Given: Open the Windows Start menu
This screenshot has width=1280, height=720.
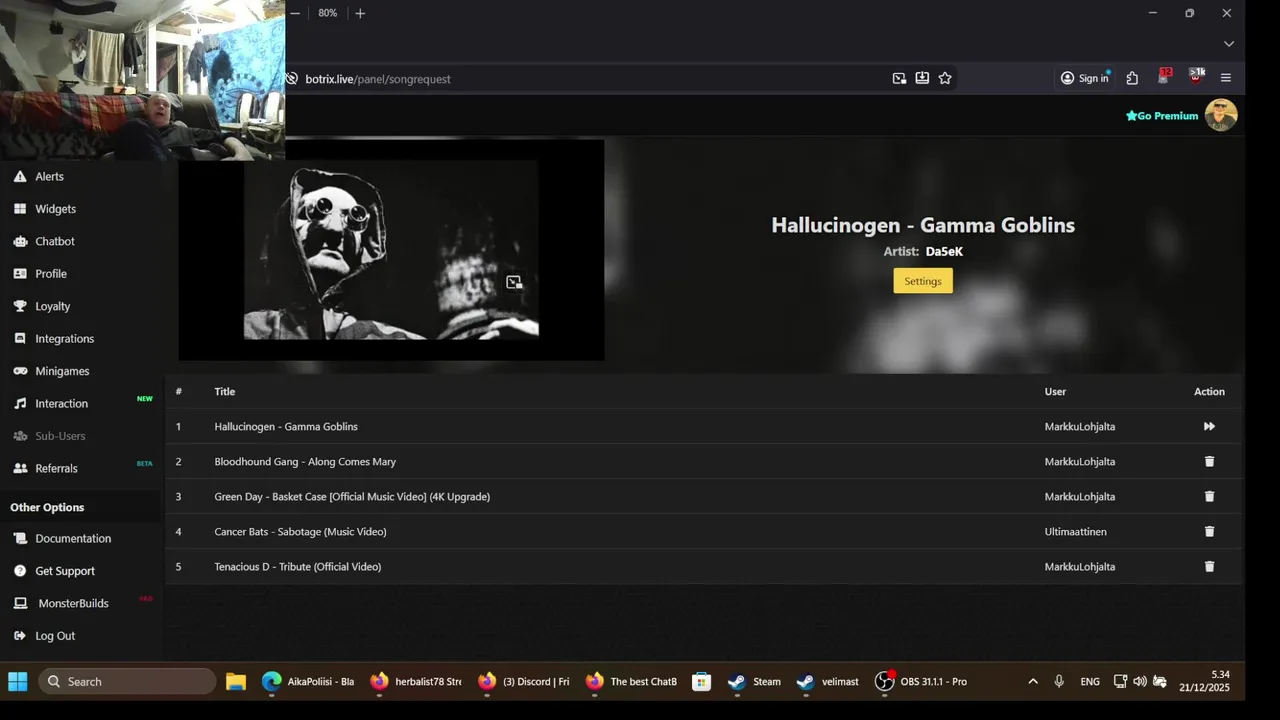Looking at the screenshot, I should 18,682.
